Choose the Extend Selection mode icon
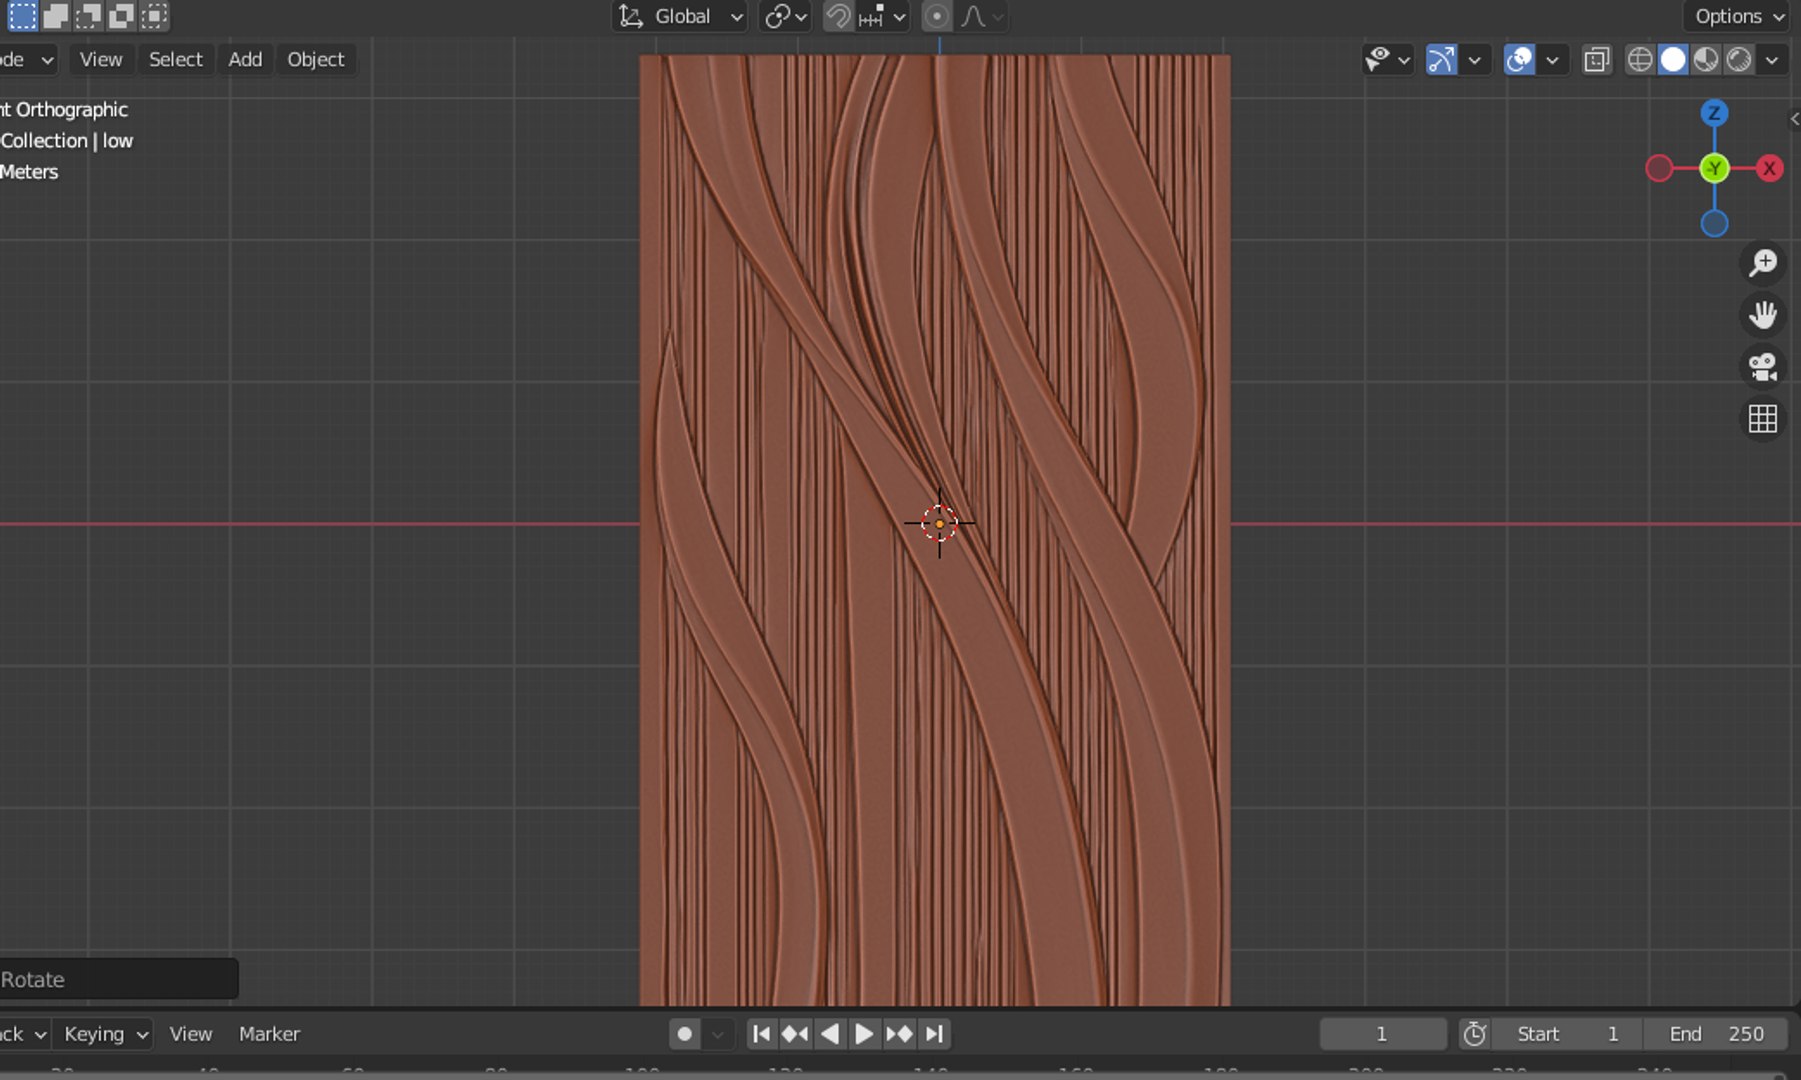 point(55,16)
